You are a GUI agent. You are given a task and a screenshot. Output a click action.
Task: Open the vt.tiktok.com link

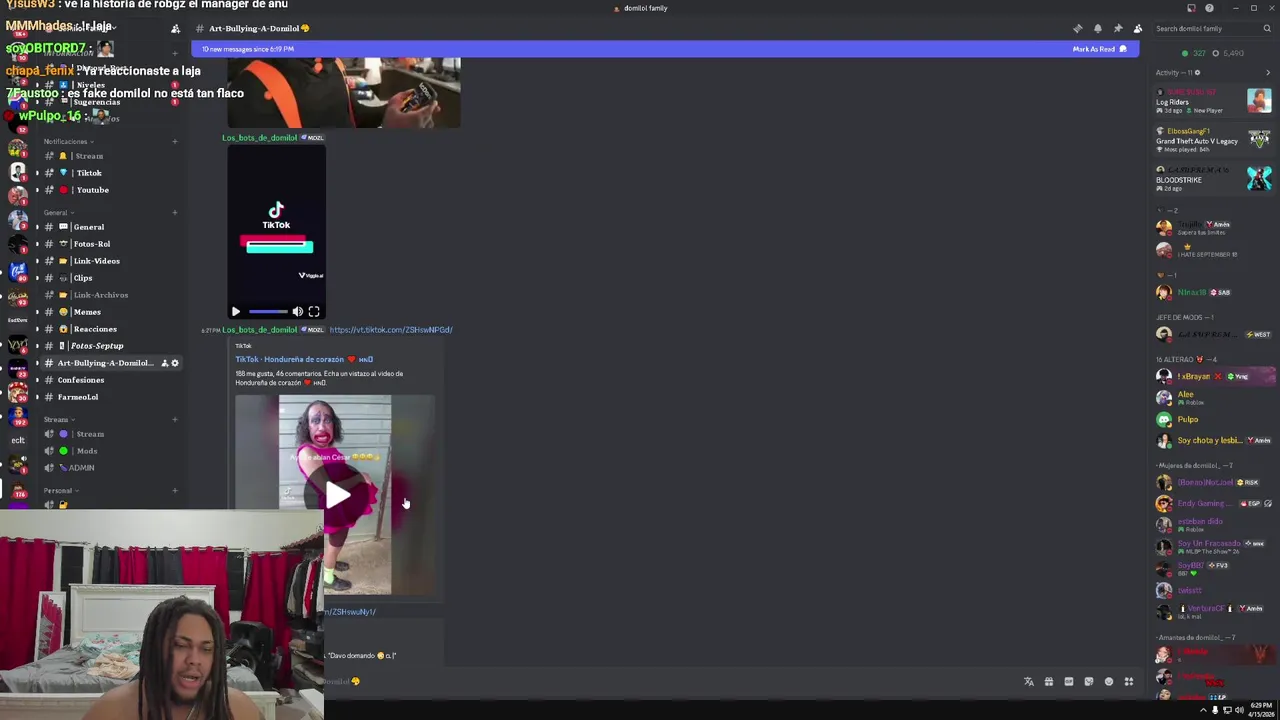391,330
